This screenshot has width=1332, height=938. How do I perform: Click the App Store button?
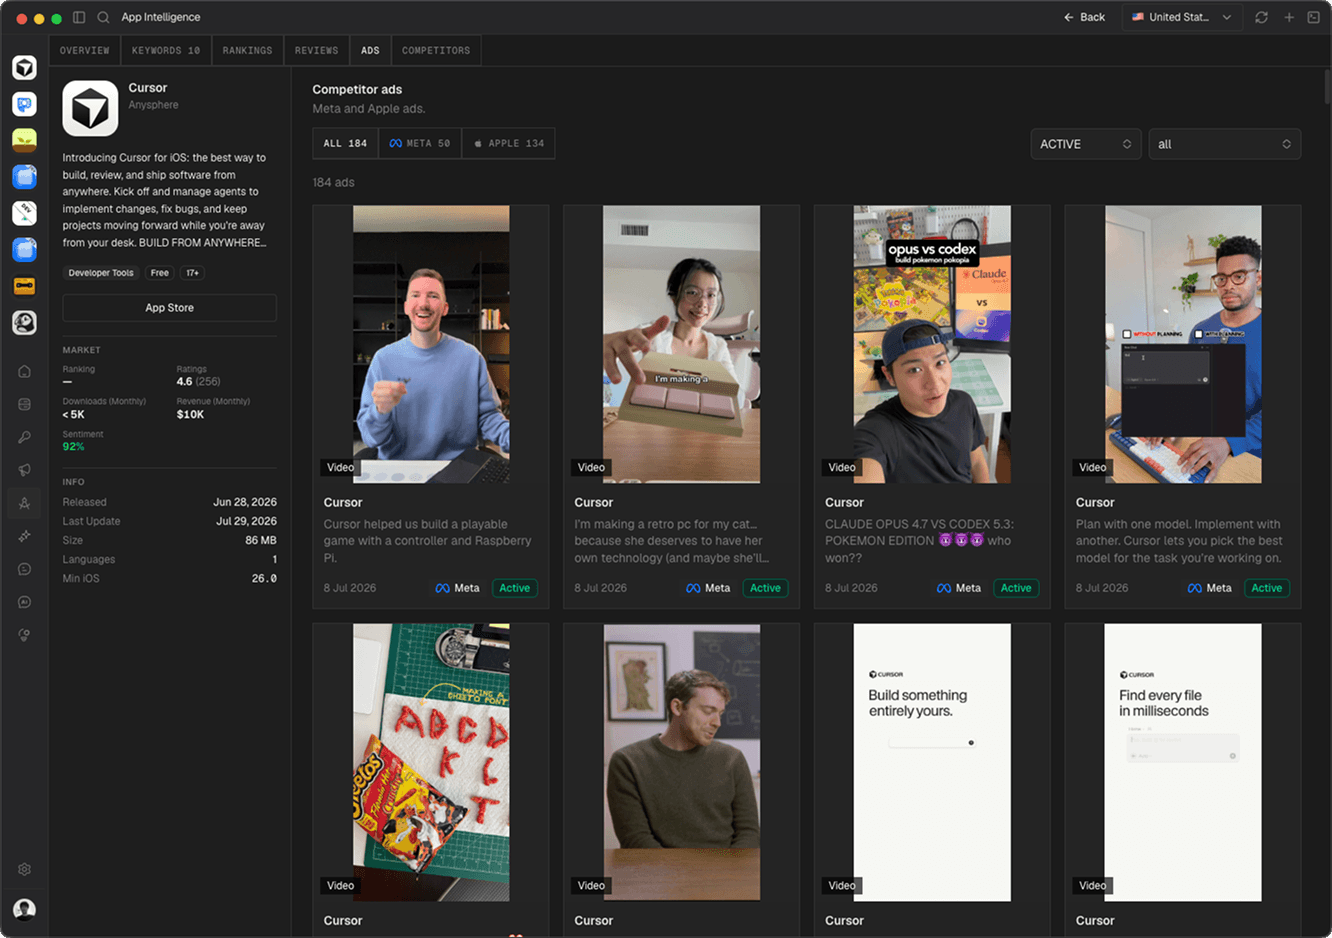169,308
